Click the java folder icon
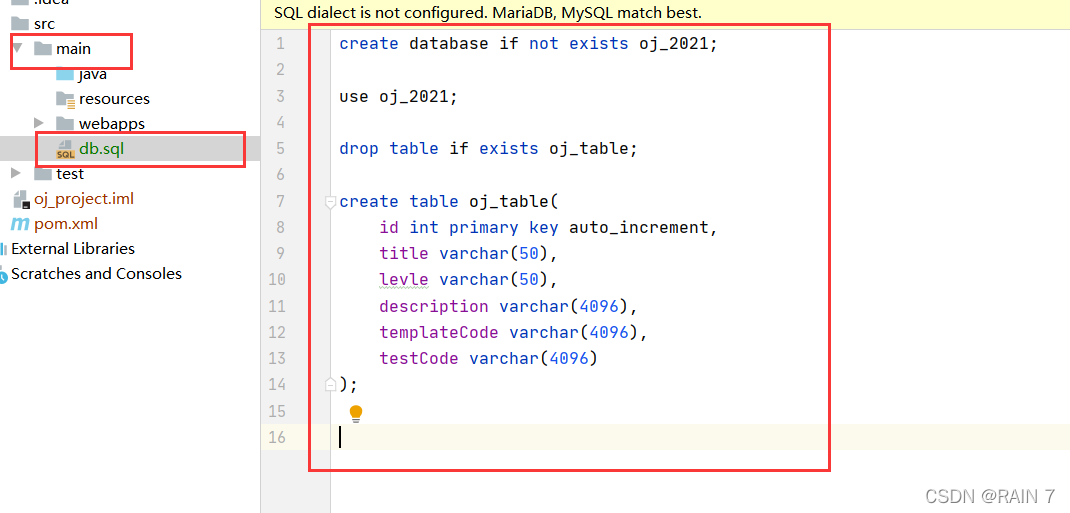This screenshot has width=1070, height=513. (x=65, y=74)
